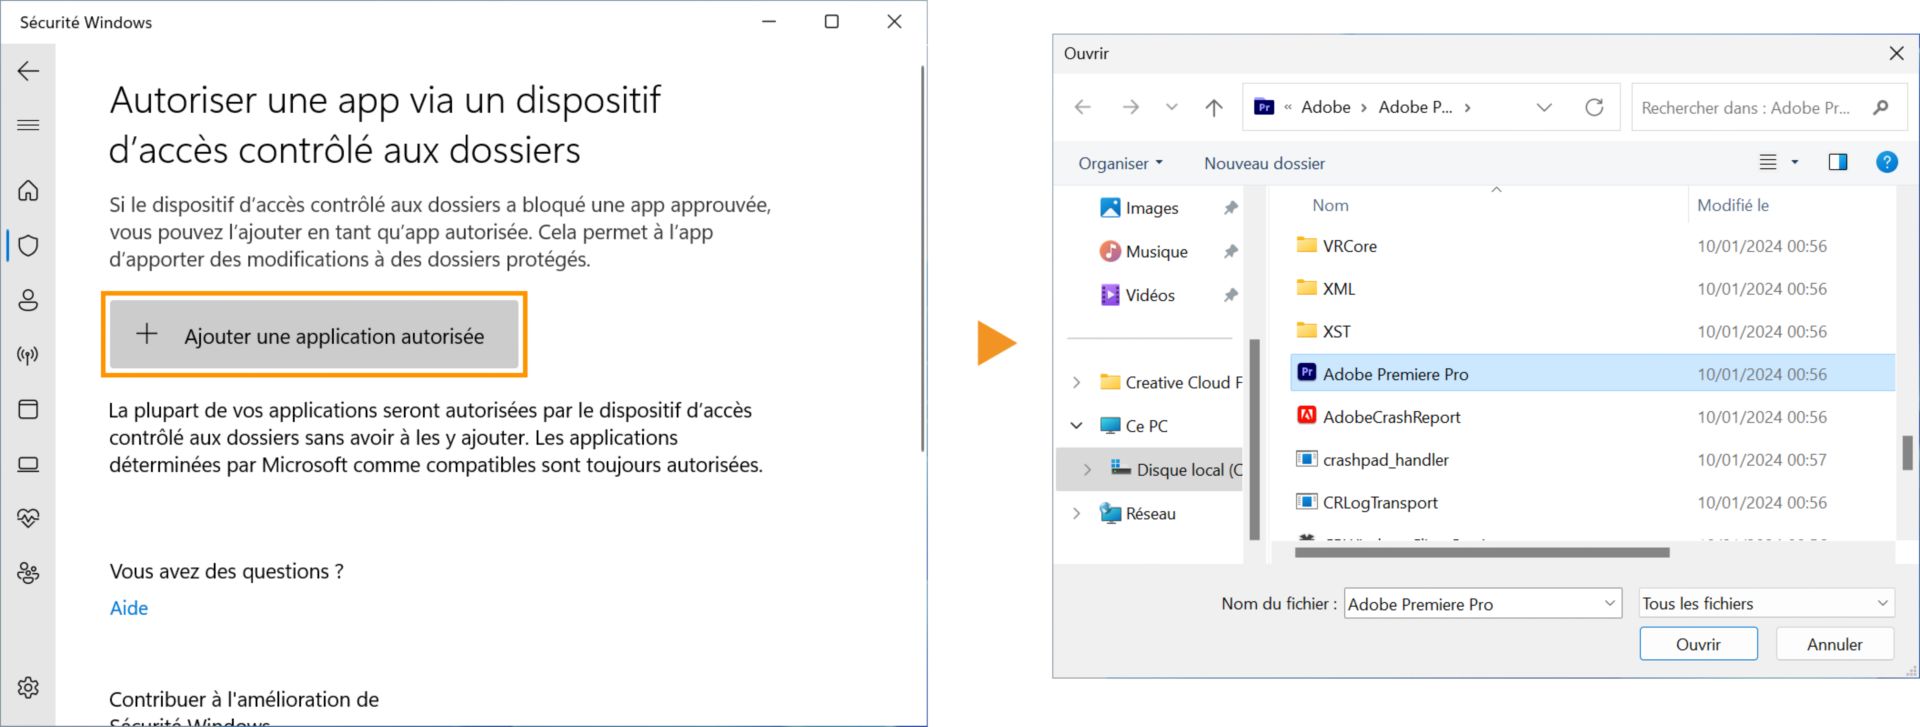Open the hamburger menu in Sécurité Windows
1920x727 pixels.
pos(28,125)
